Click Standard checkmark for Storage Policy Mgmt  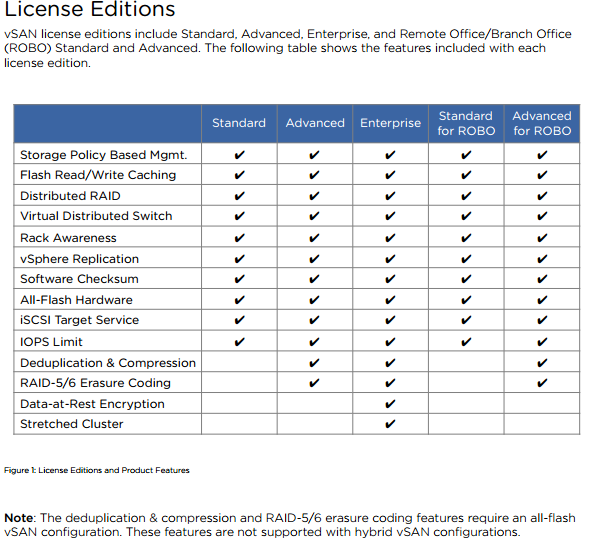[x=239, y=155]
